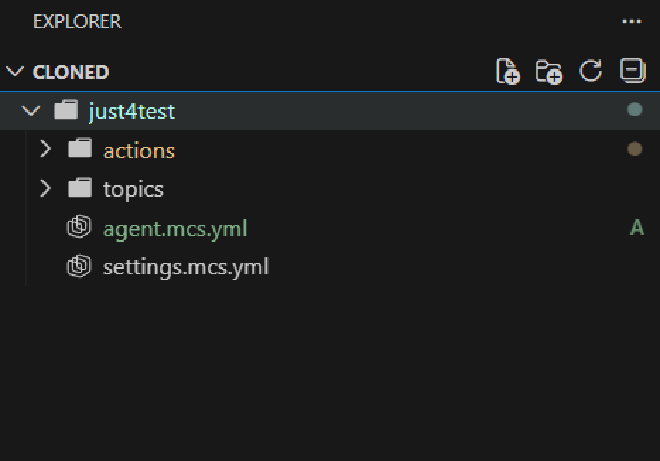This screenshot has height=461, width=660.
Task: Collapse all folders in Explorer
Action: (x=632, y=71)
